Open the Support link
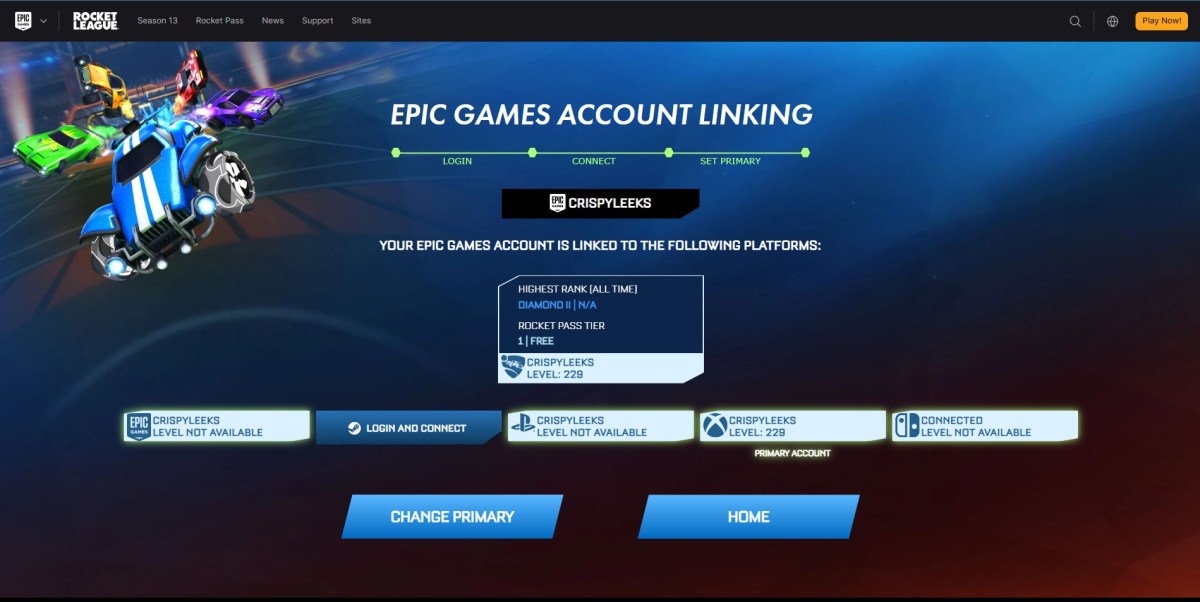Image resolution: width=1200 pixels, height=602 pixels. pyautogui.click(x=317, y=21)
